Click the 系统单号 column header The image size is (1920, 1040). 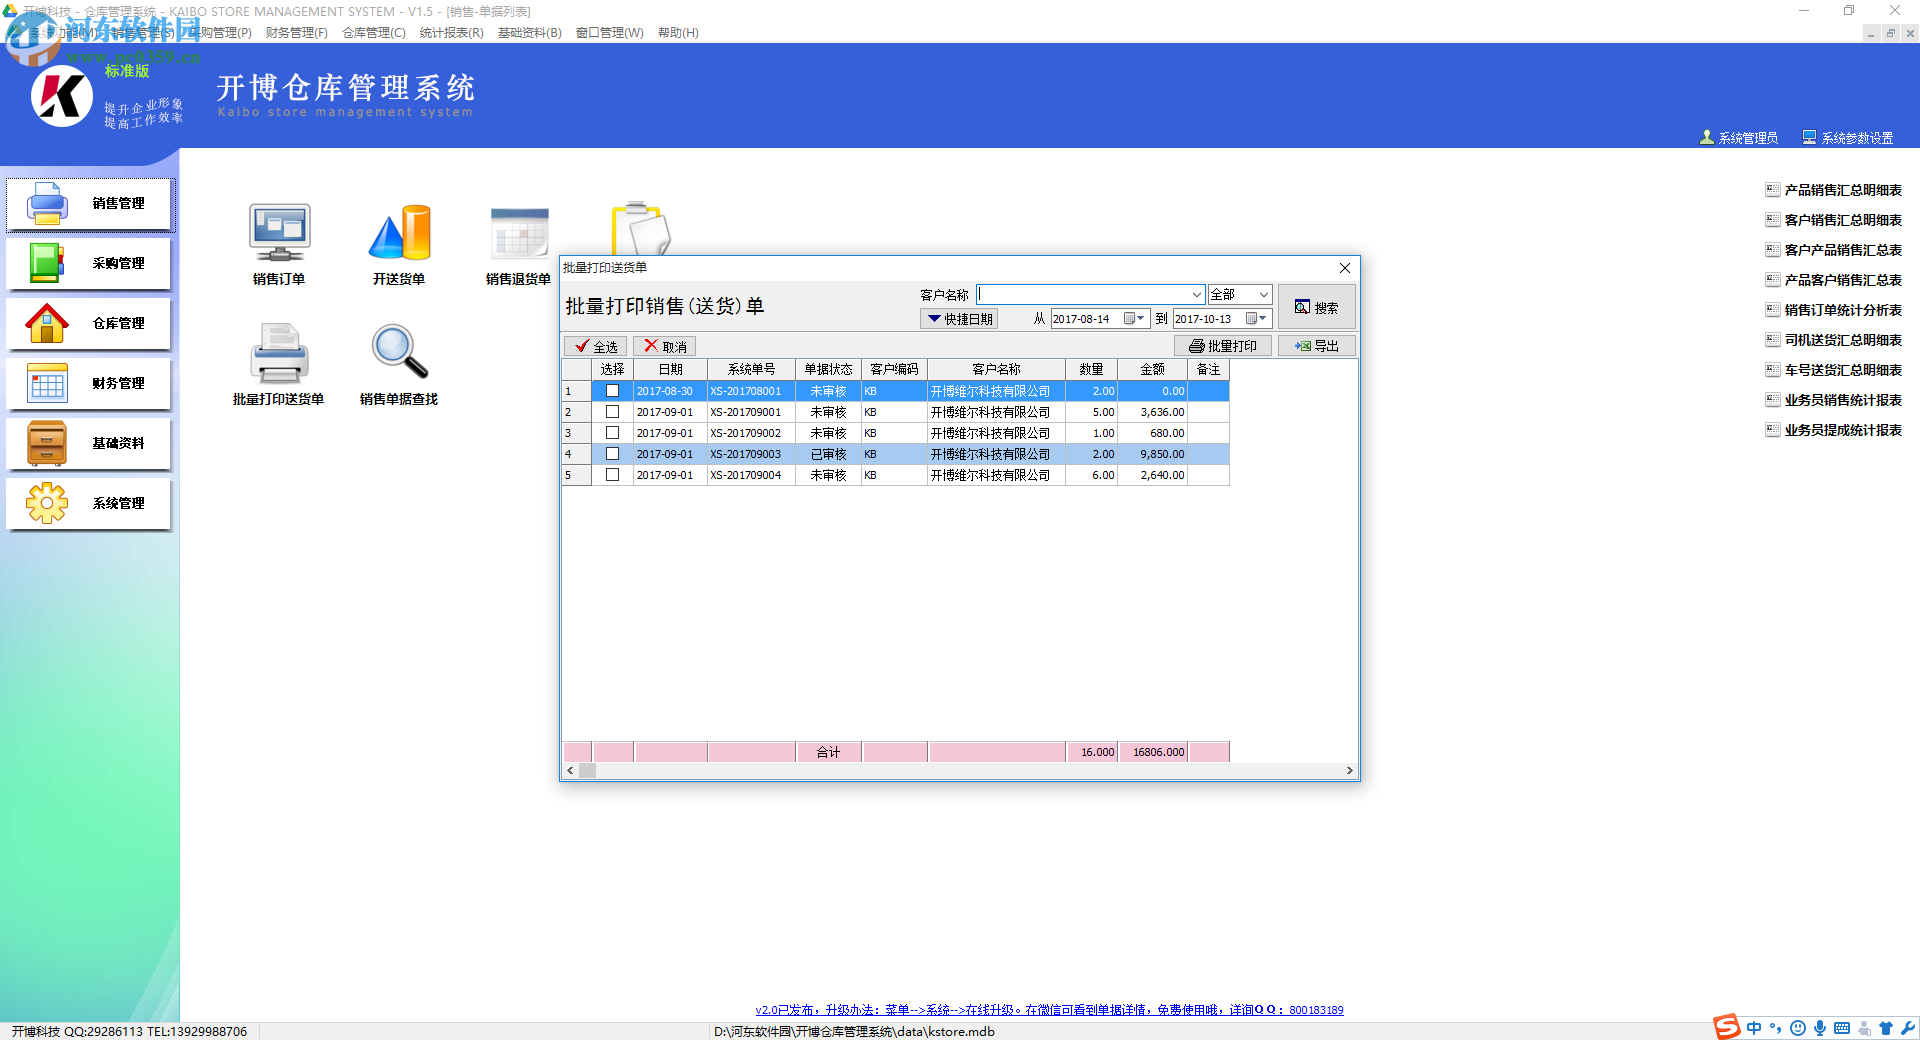pyautogui.click(x=751, y=369)
